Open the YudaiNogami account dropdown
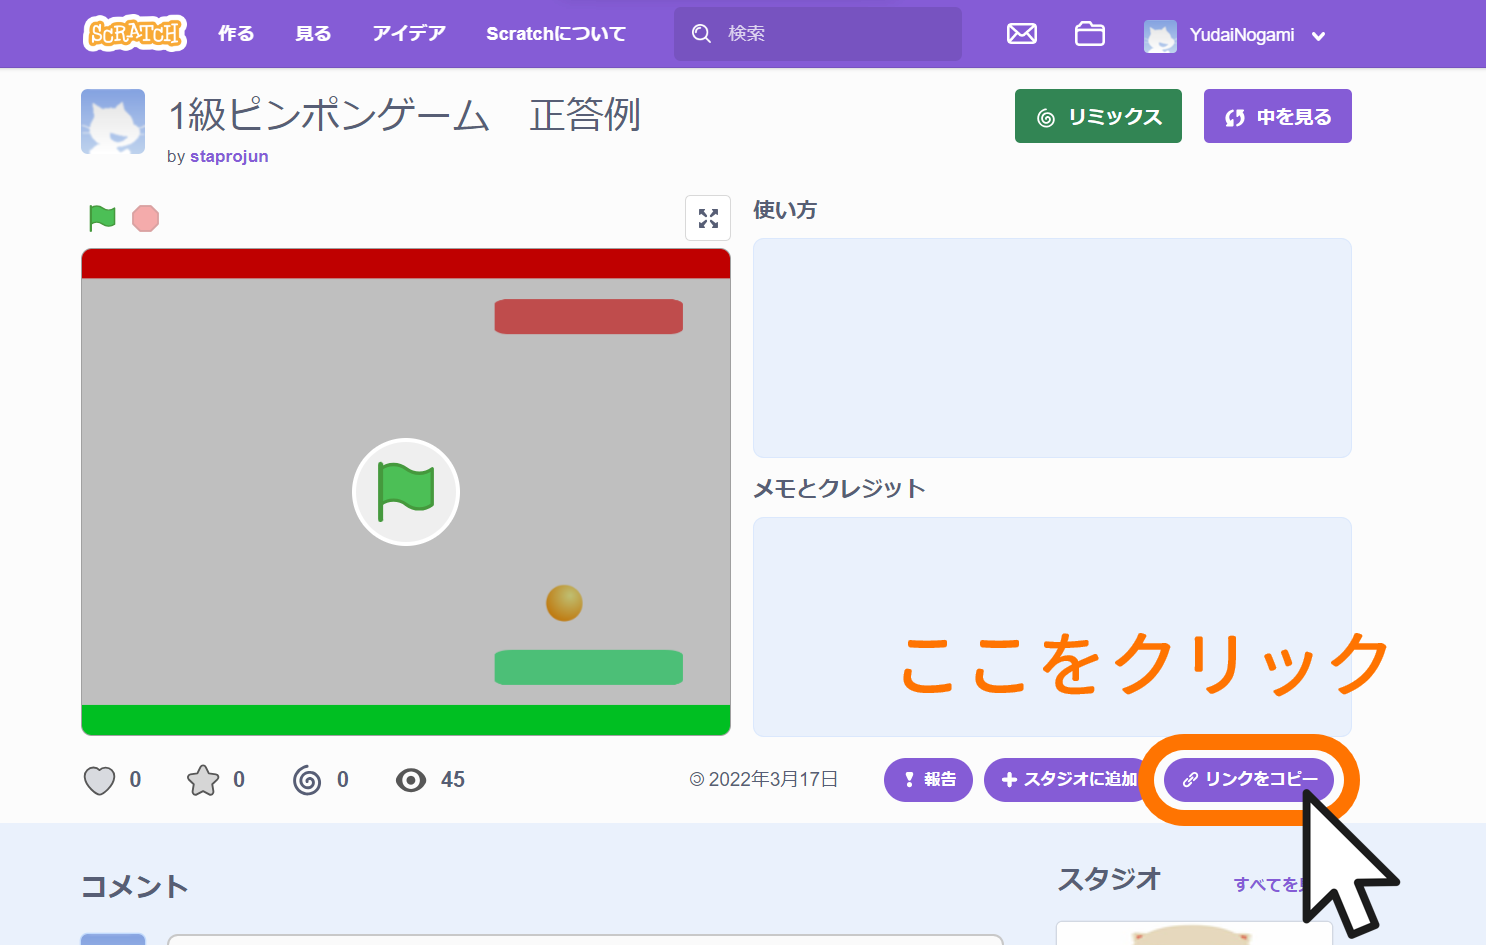The height and width of the screenshot is (945, 1486). (1237, 34)
